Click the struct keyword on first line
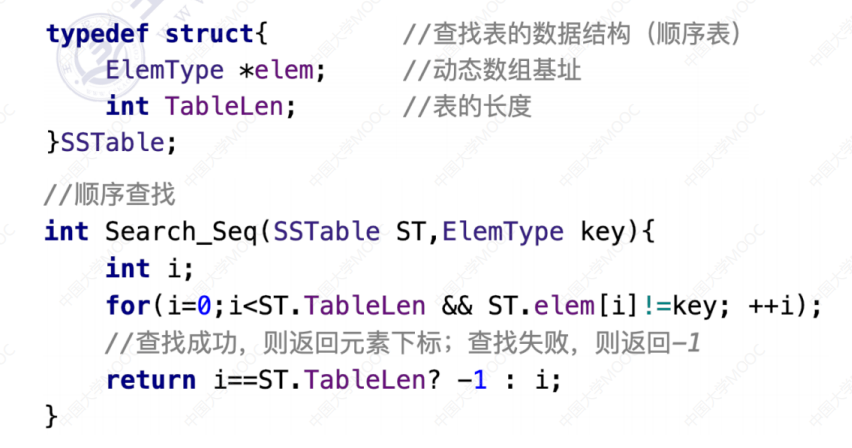 [x=209, y=34]
